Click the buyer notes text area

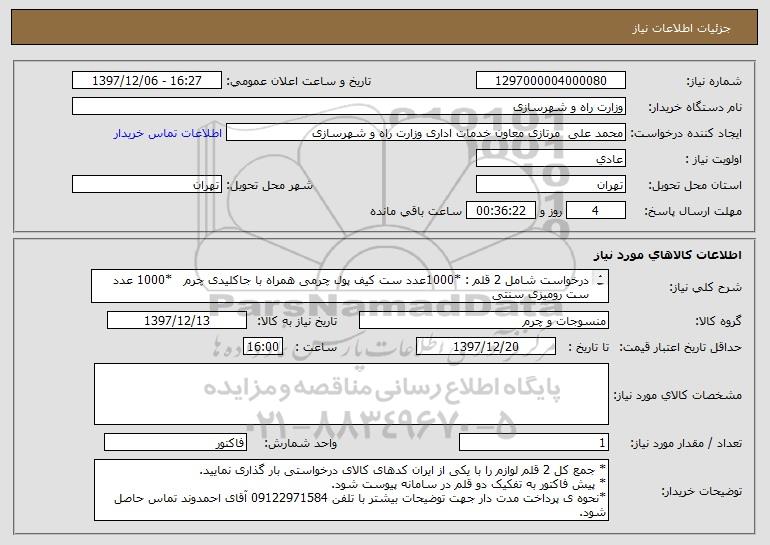coord(351,490)
